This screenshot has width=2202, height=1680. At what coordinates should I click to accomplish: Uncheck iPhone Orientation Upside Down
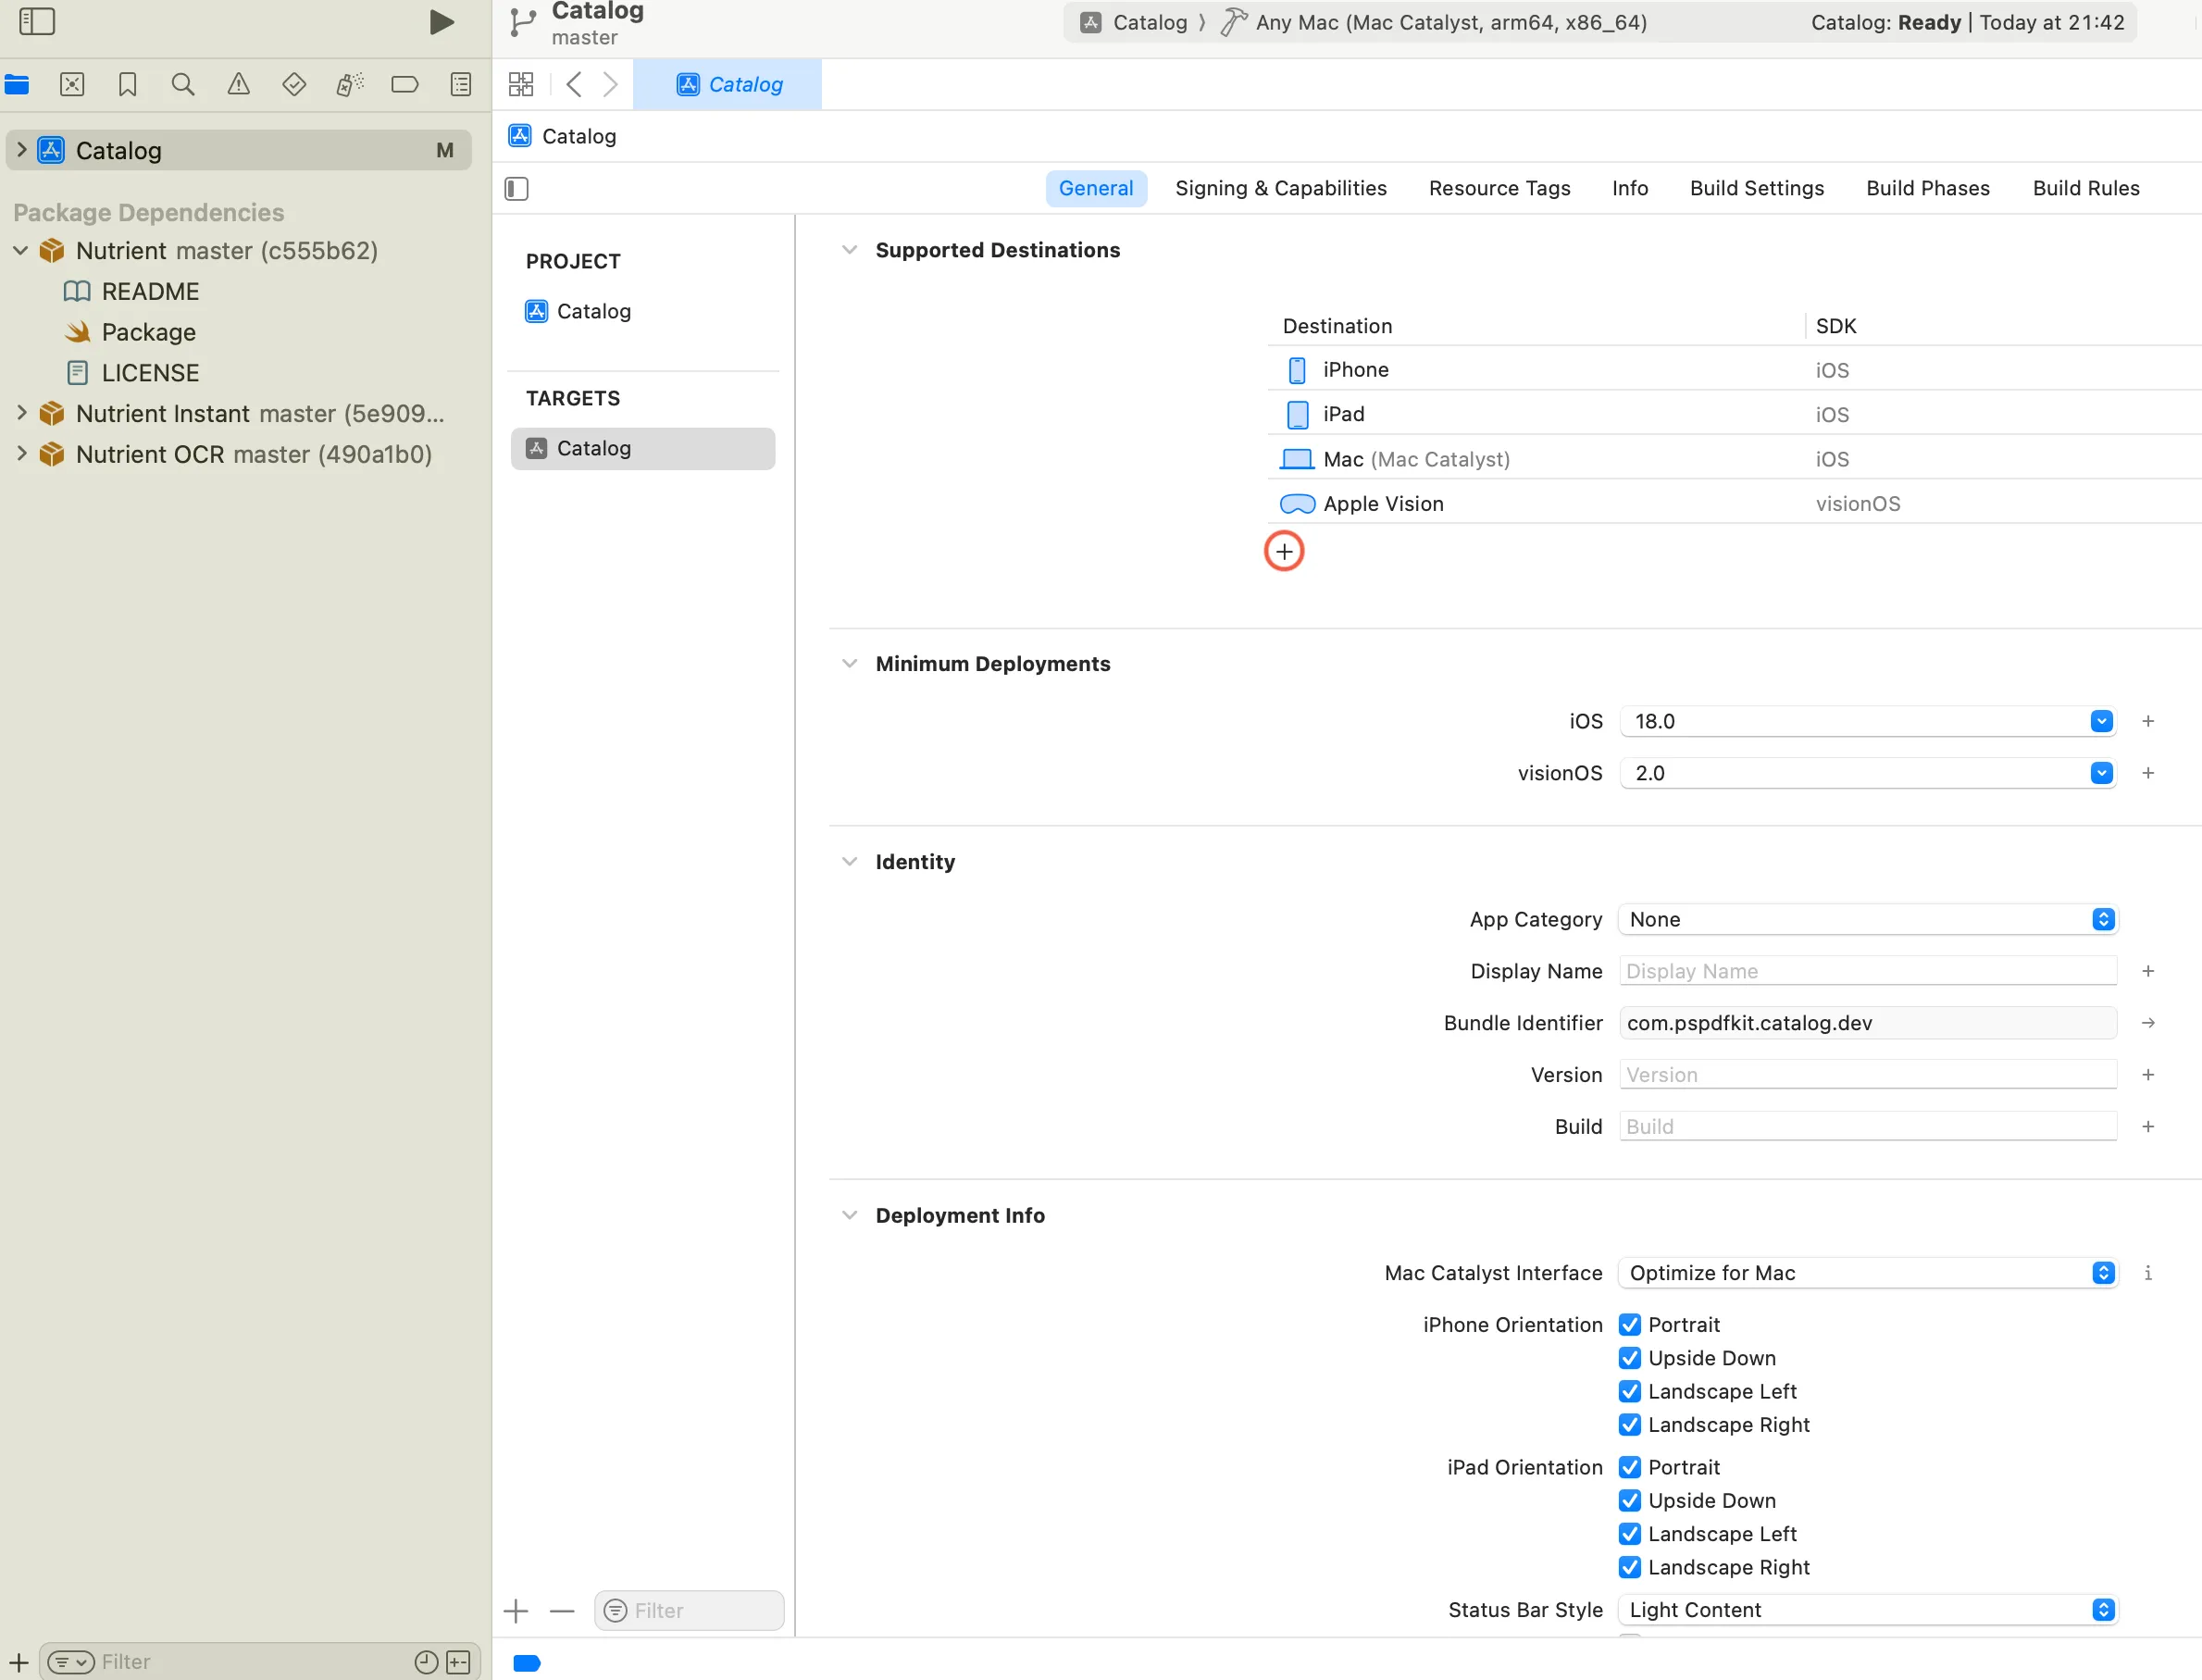[x=1629, y=1358]
